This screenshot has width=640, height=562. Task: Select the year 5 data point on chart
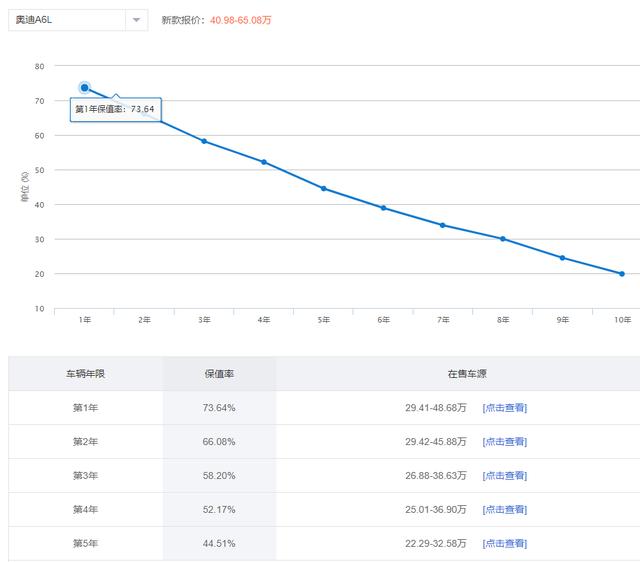[323, 189]
